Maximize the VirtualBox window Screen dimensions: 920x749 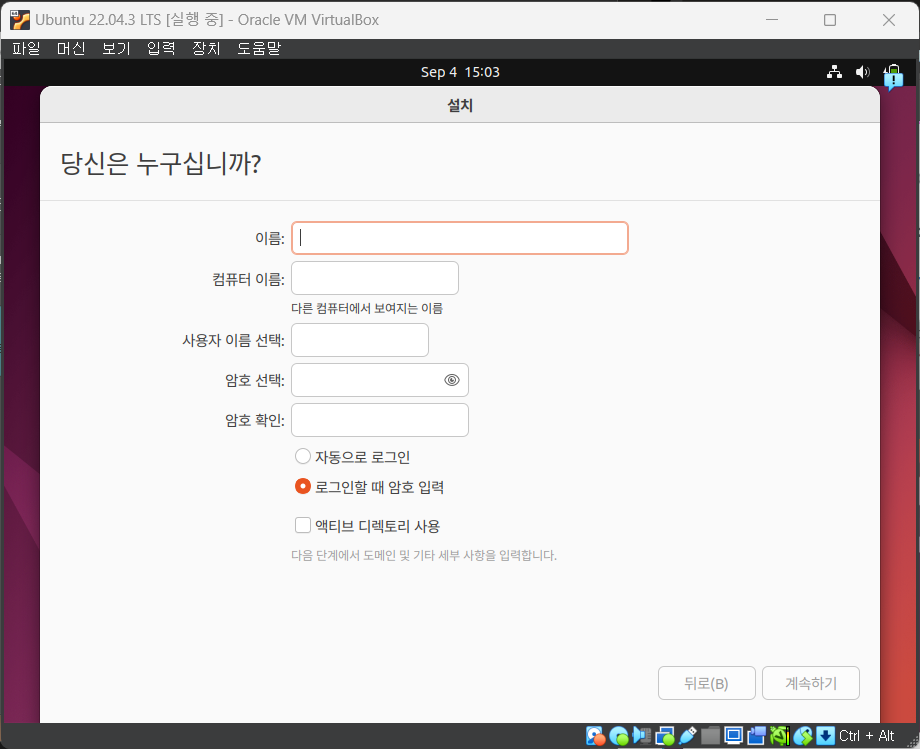tap(830, 20)
